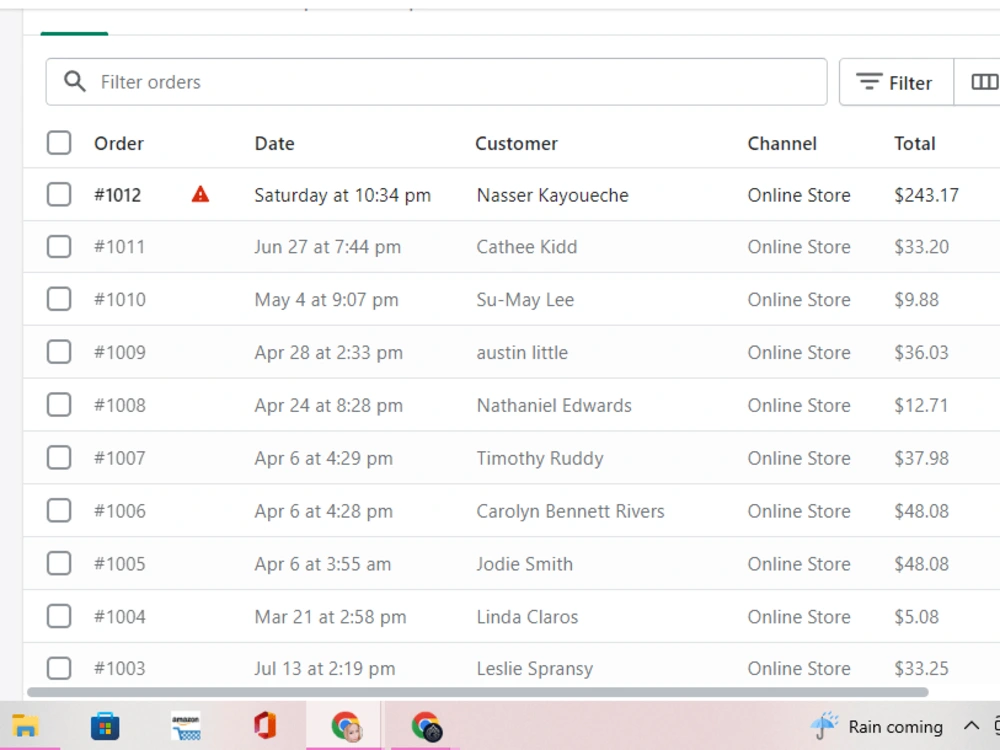Click customer Nasser Kayoueche
Viewport: 1000px width, 750px height.
coord(552,195)
